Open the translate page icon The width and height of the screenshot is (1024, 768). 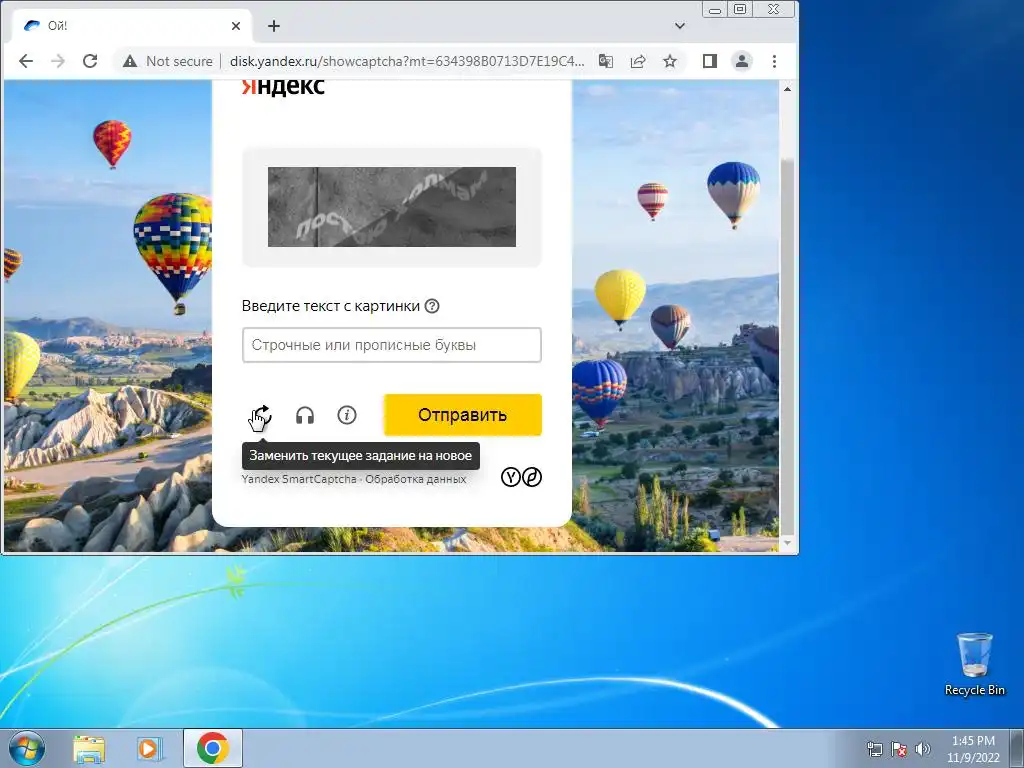pos(606,61)
